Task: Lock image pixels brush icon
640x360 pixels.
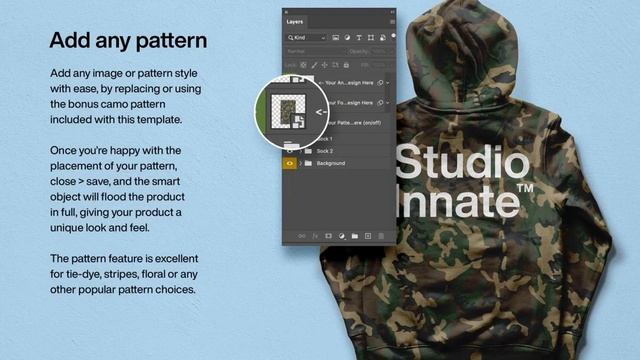Action: pos(314,65)
